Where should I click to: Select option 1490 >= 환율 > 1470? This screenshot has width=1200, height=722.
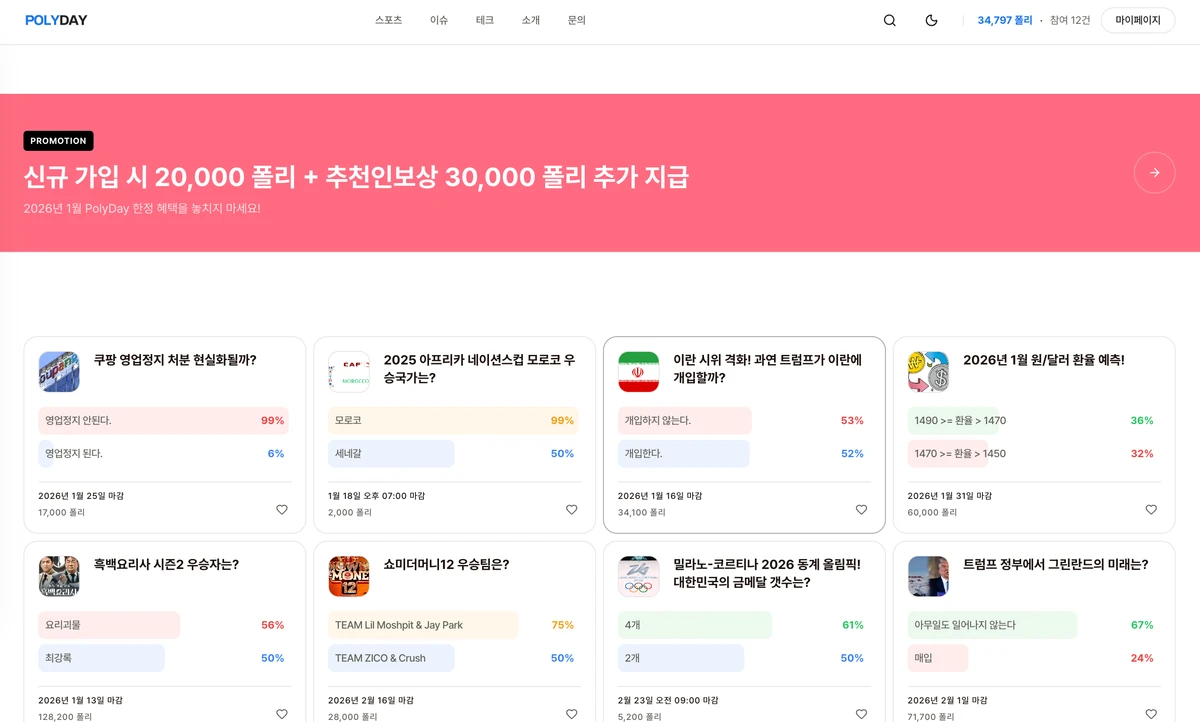coord(1034,421)
